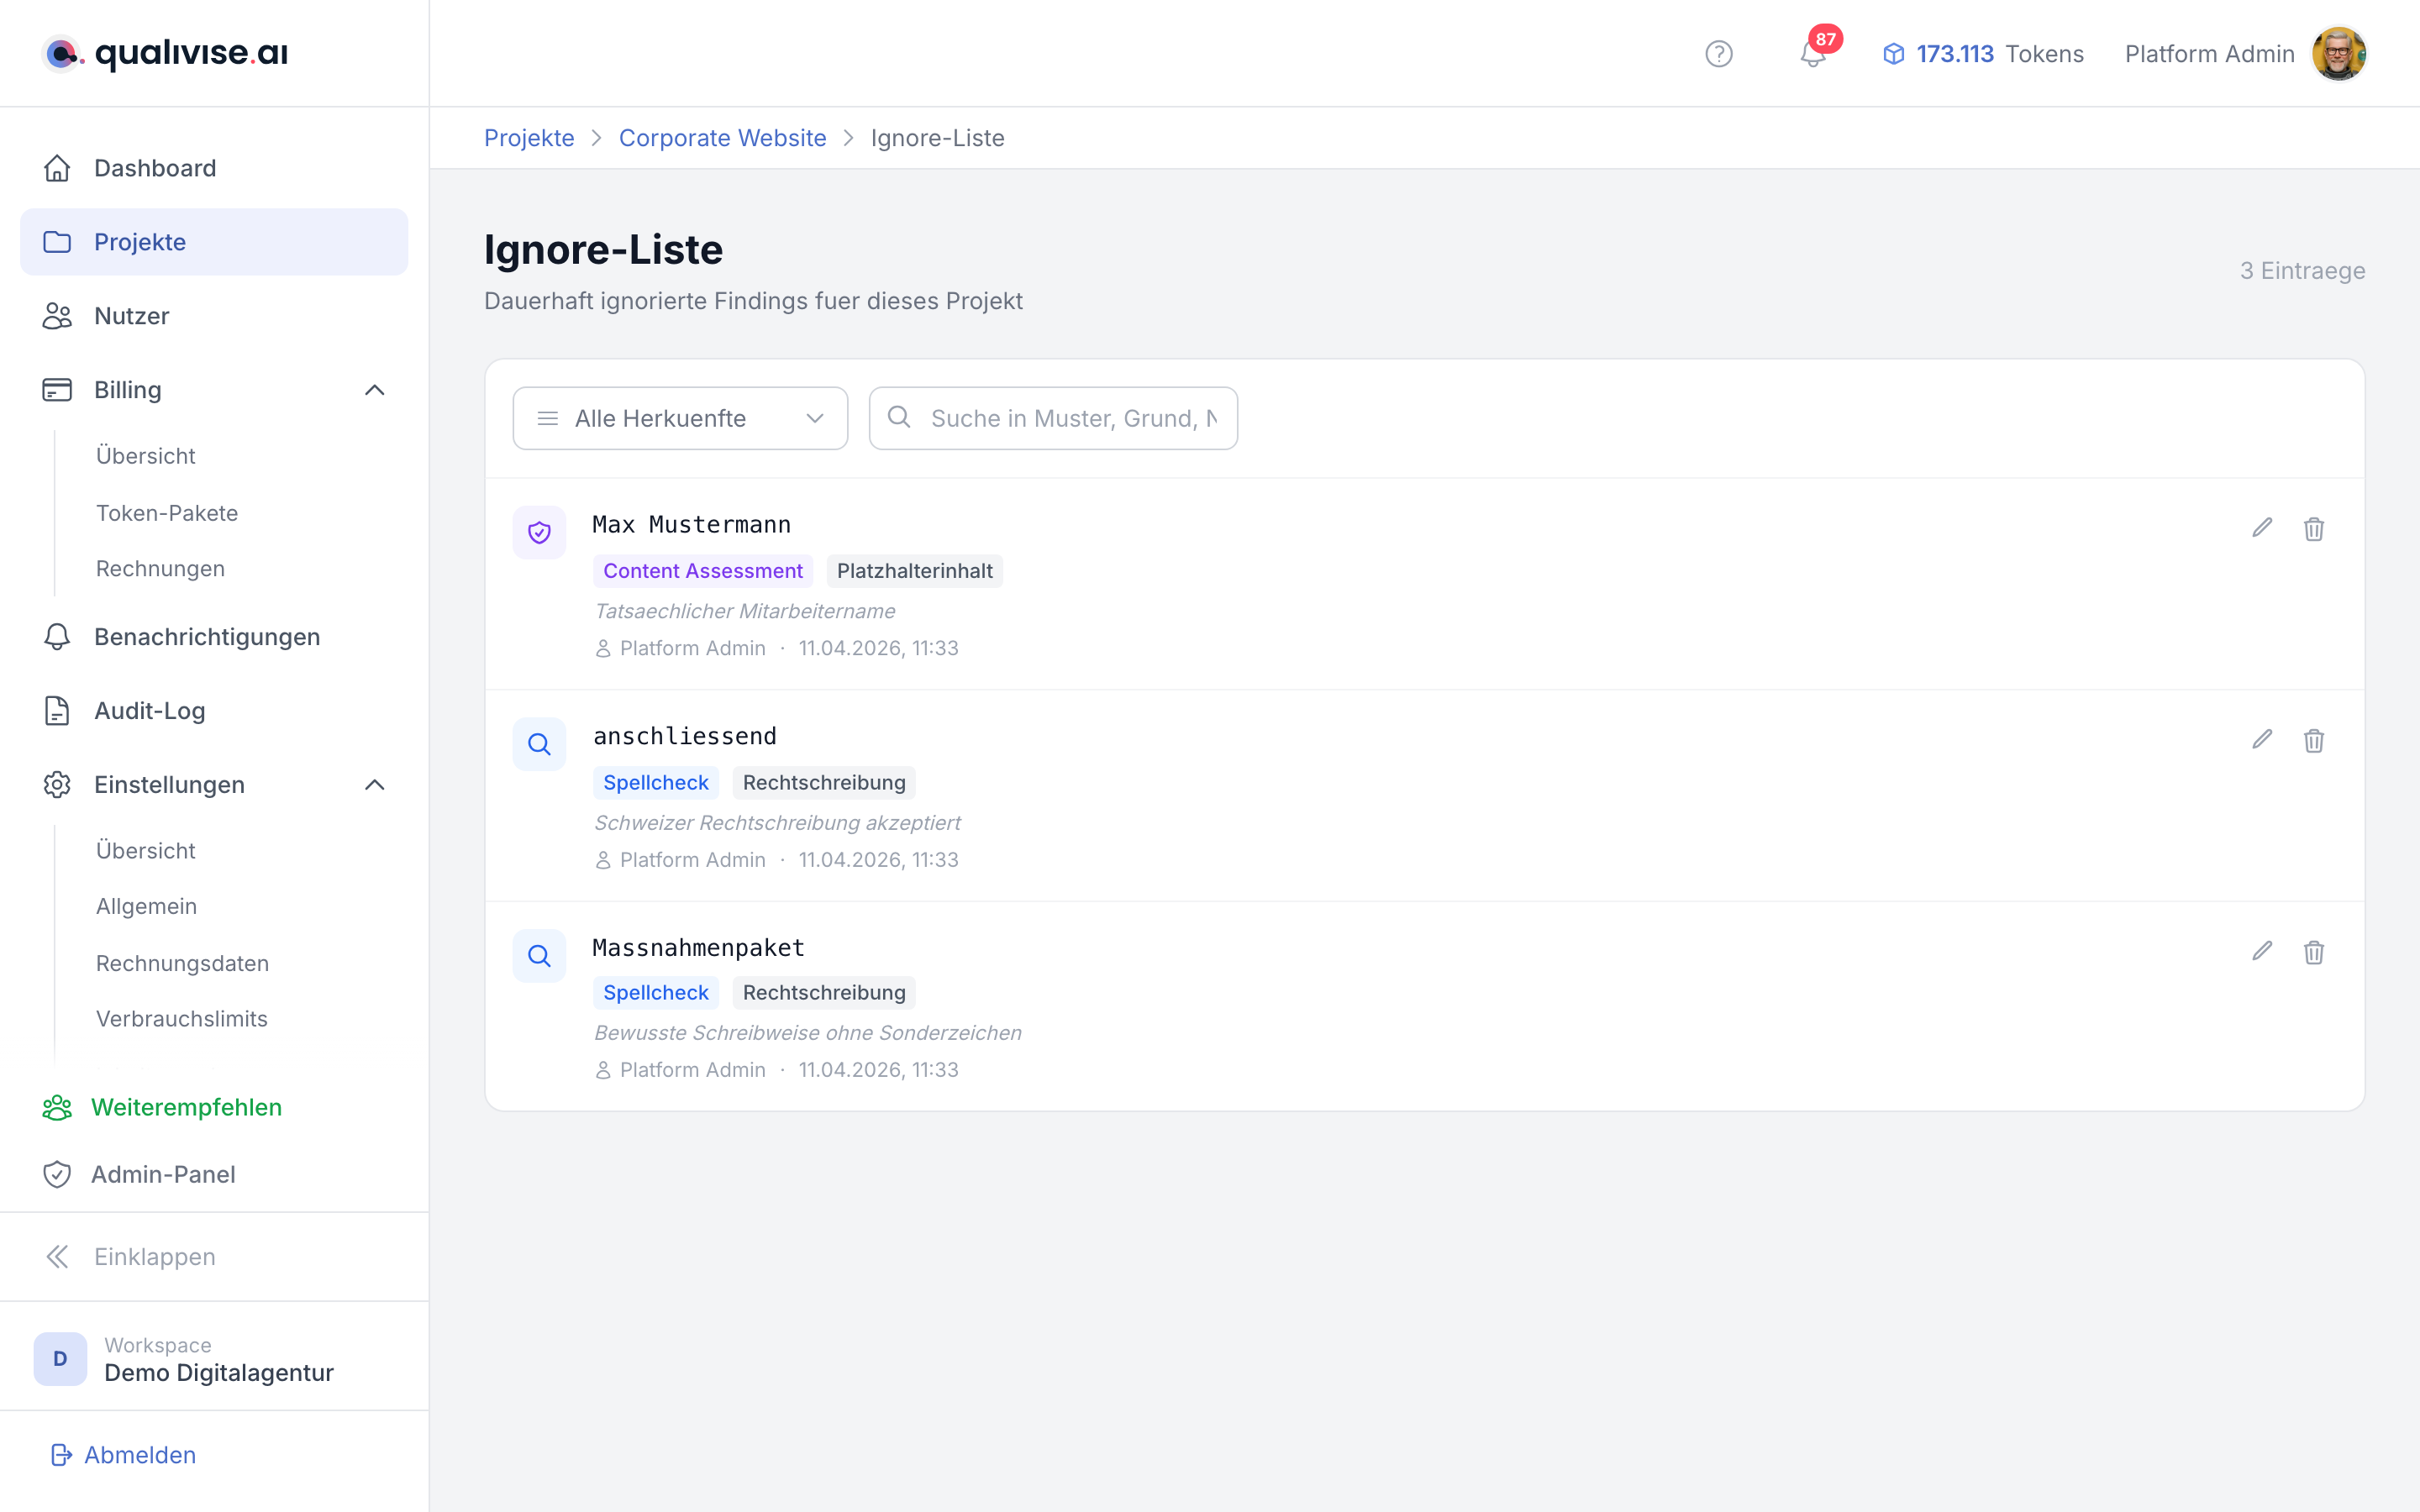Click the Benachrichtigungen bell icon in sidebar
2420x1512 pixels.
(x=57, y=637)
